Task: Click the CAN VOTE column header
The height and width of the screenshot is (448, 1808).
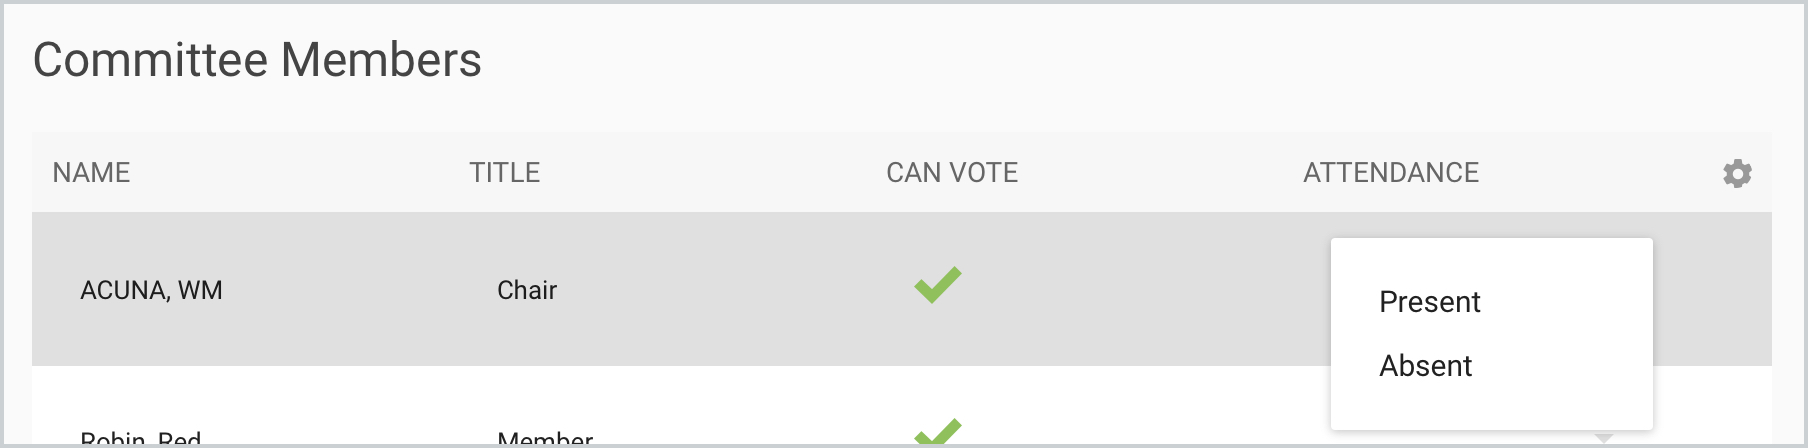Action: pyautogui.click(x=951, y=173)
